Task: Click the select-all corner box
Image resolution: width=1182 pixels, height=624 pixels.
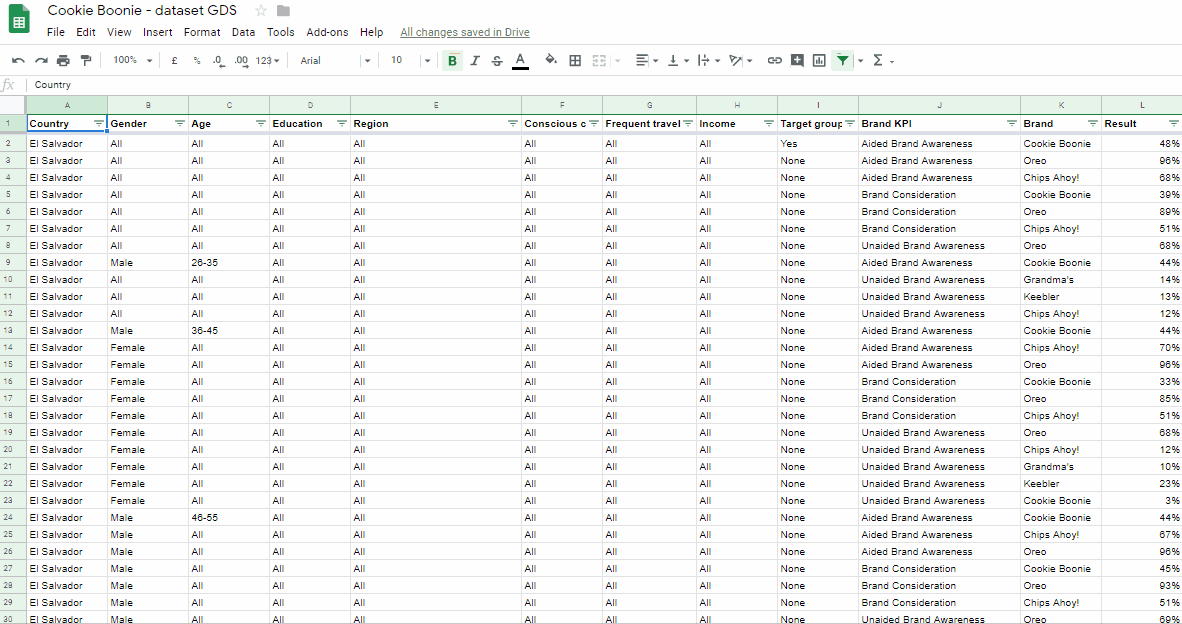Action: pos(13,106)
